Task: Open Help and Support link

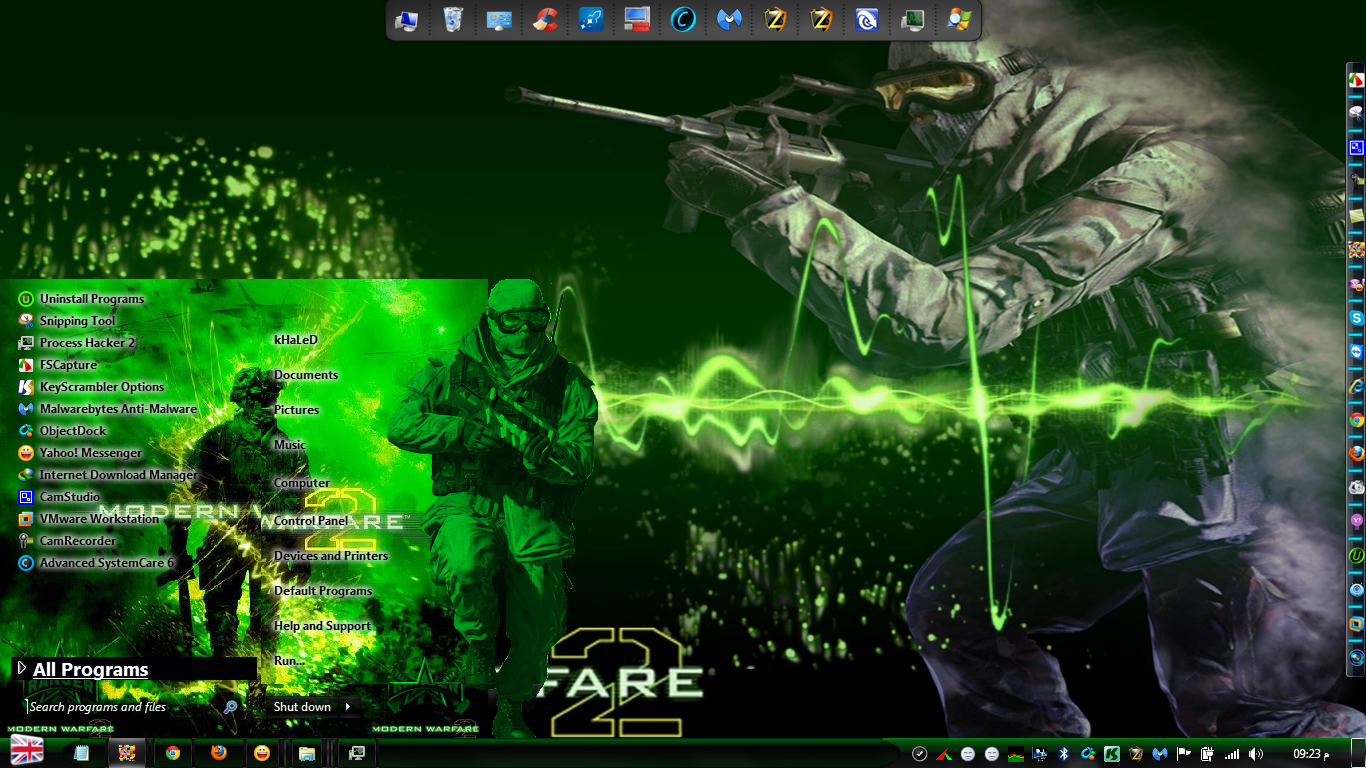Action: pos(322,626)
